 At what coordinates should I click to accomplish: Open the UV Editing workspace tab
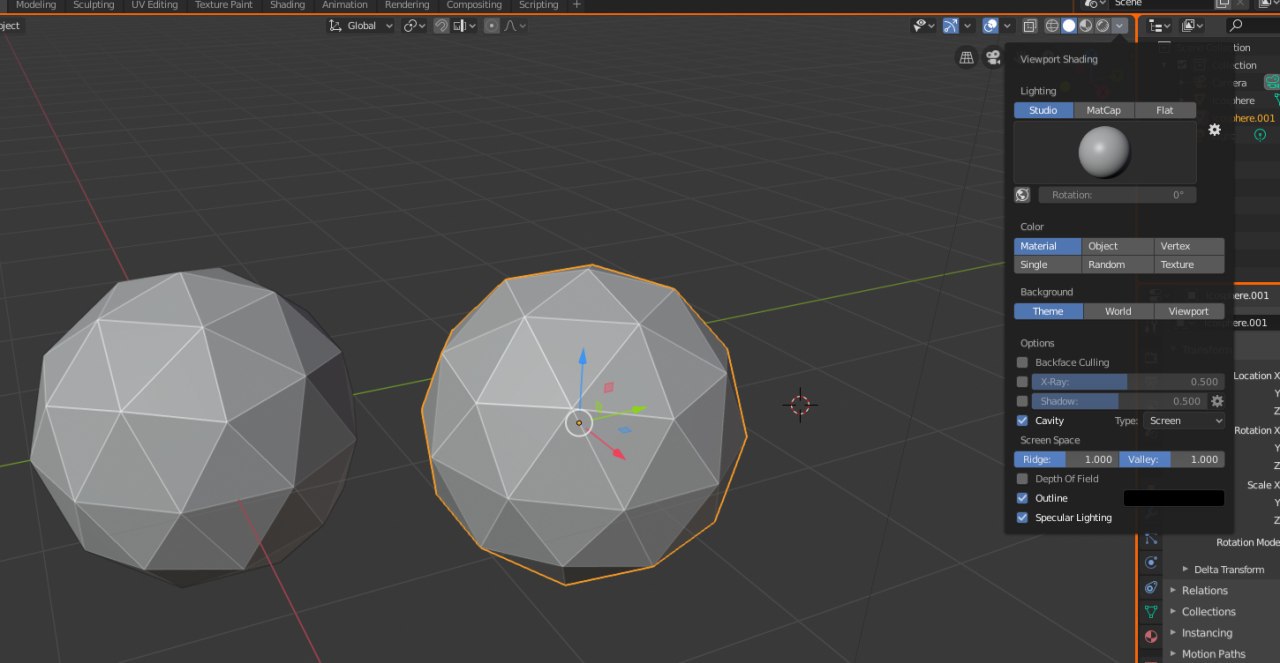point(154,5)
